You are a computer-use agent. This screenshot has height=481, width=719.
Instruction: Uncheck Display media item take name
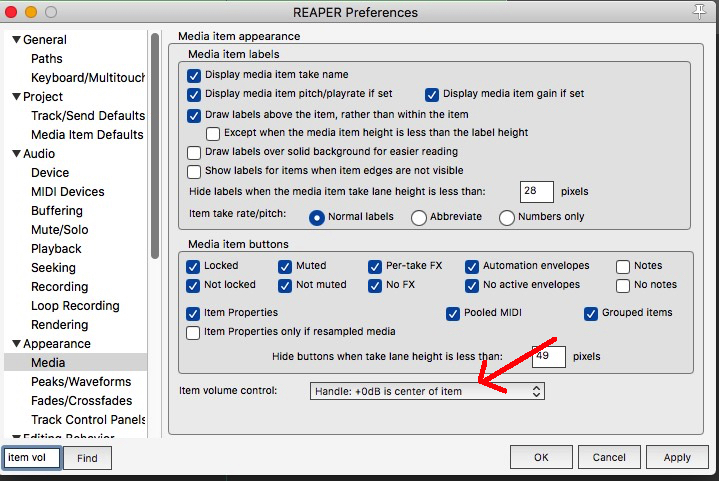point(194,75)
